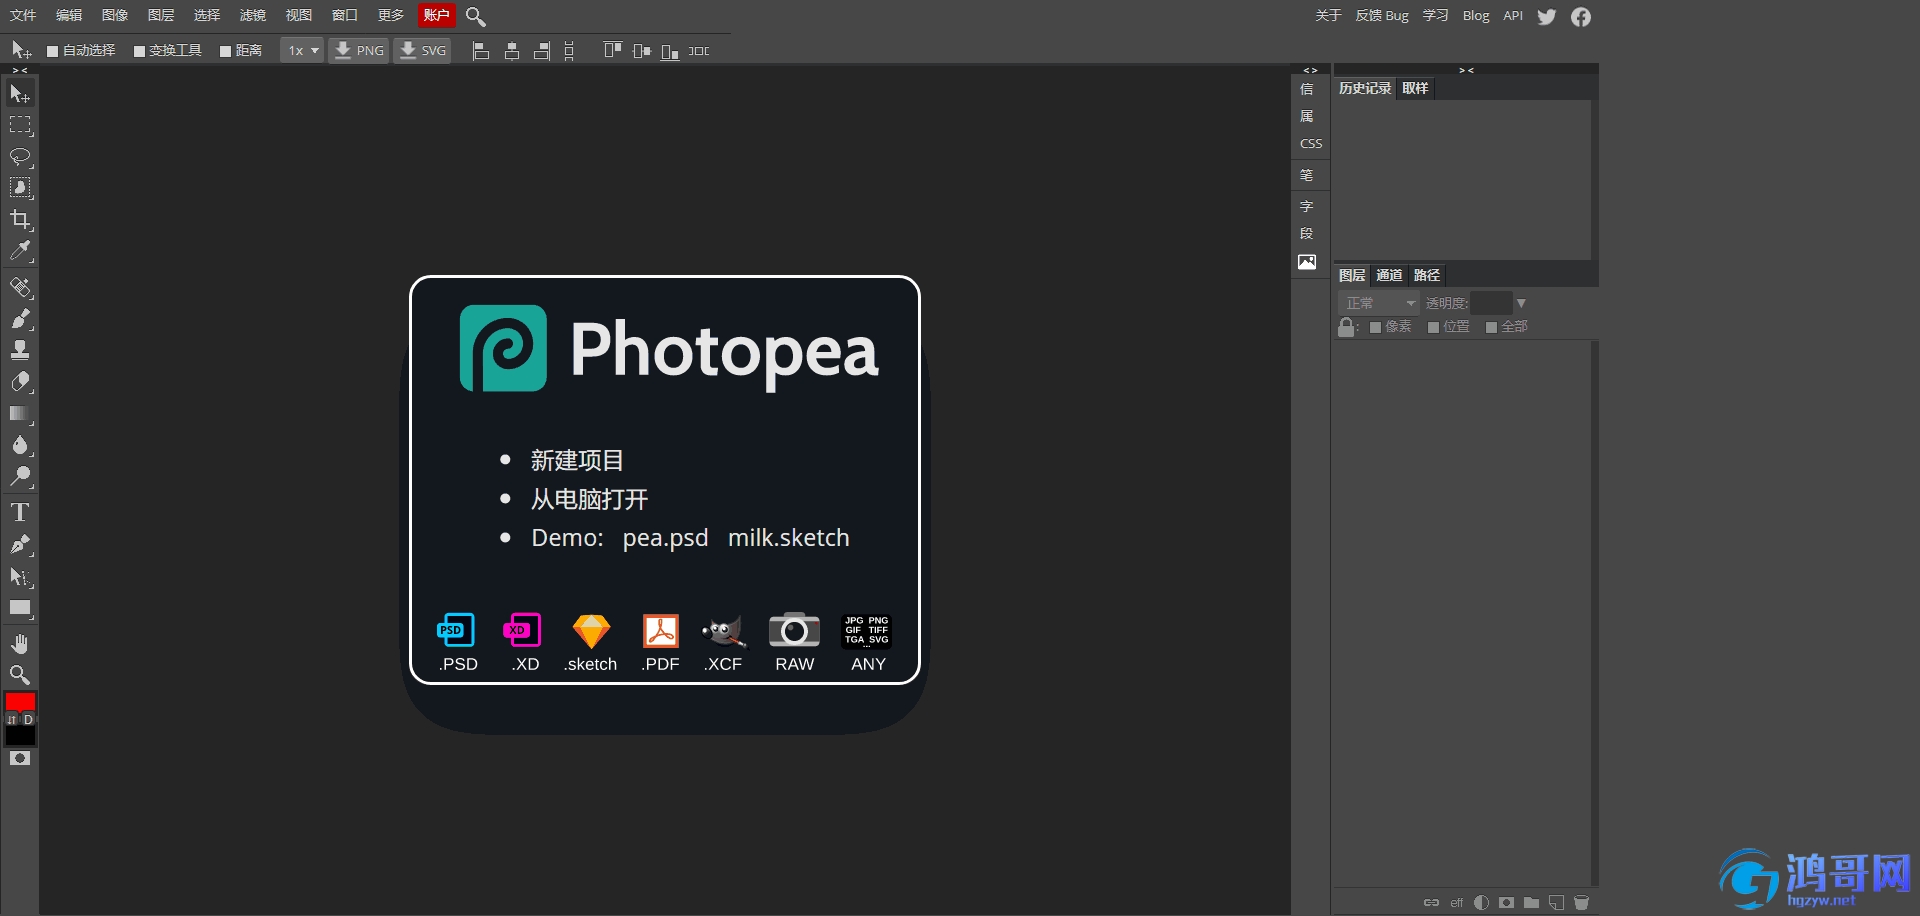Select the Path Select tool
The image size is (1920, 916).
coord(20,577)
